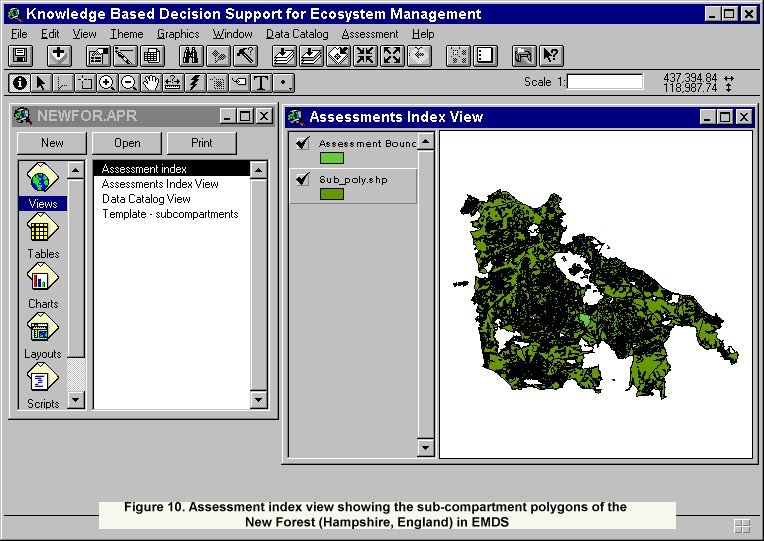The width and height of the screenshot is (764, 541).
Task: Toggle the Assessment Boundary theme checkbox
Action: 303,142
